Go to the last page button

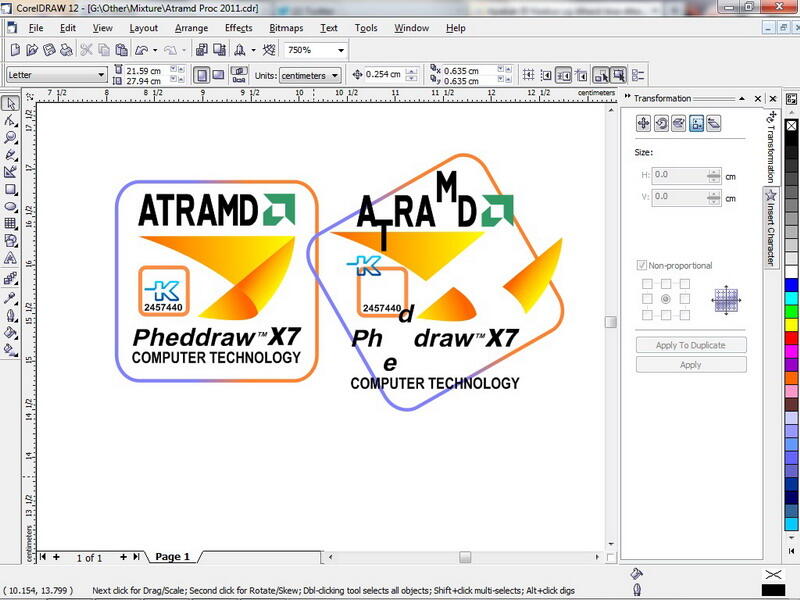pos(136,557)
